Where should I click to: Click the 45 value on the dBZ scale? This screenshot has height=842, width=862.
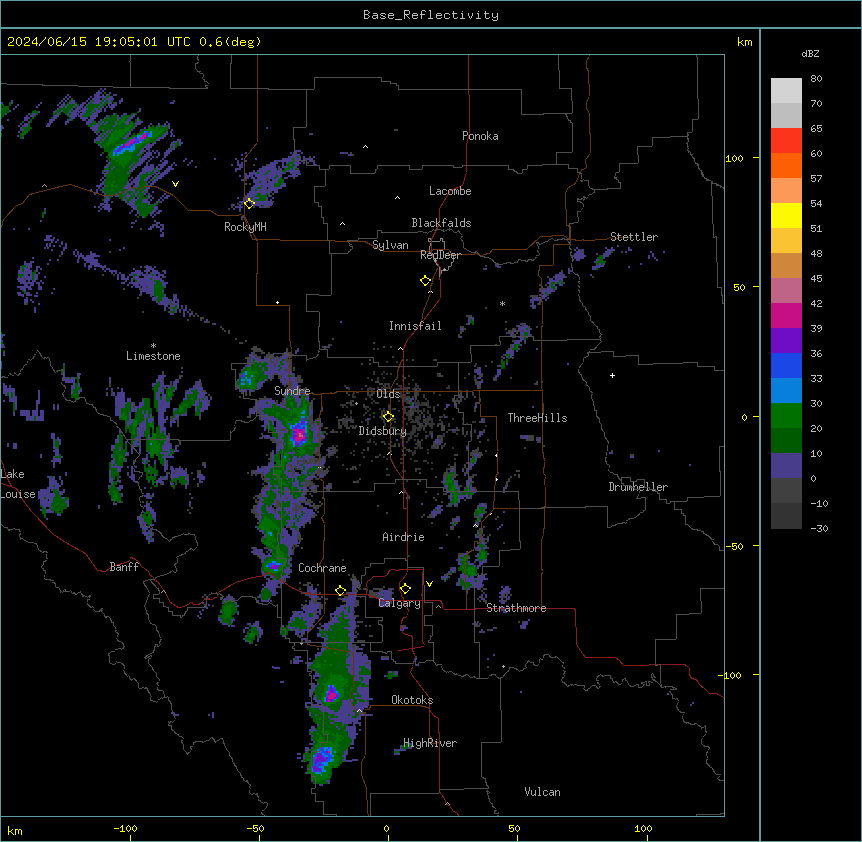(816, 279)
